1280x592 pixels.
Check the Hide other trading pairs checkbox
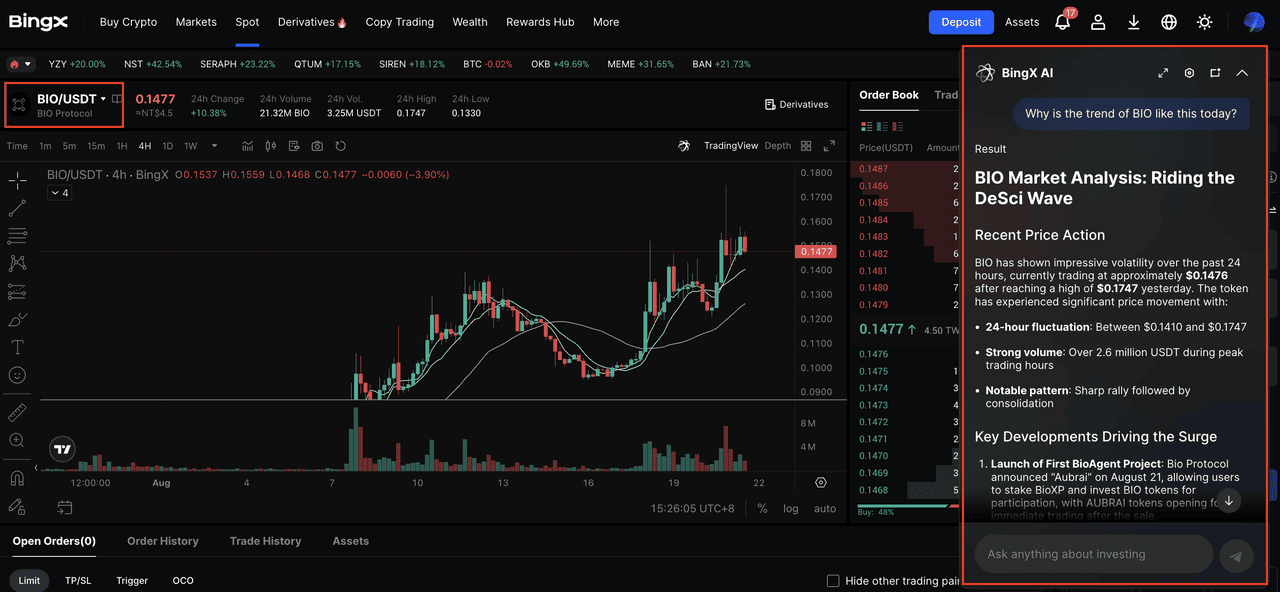tap(832, 580)
